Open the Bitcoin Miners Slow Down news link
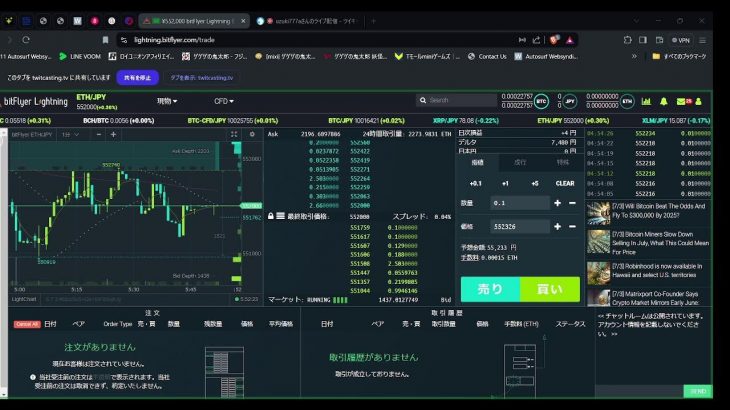Viewport: 730px width, 410px height. tap(660, 243)
